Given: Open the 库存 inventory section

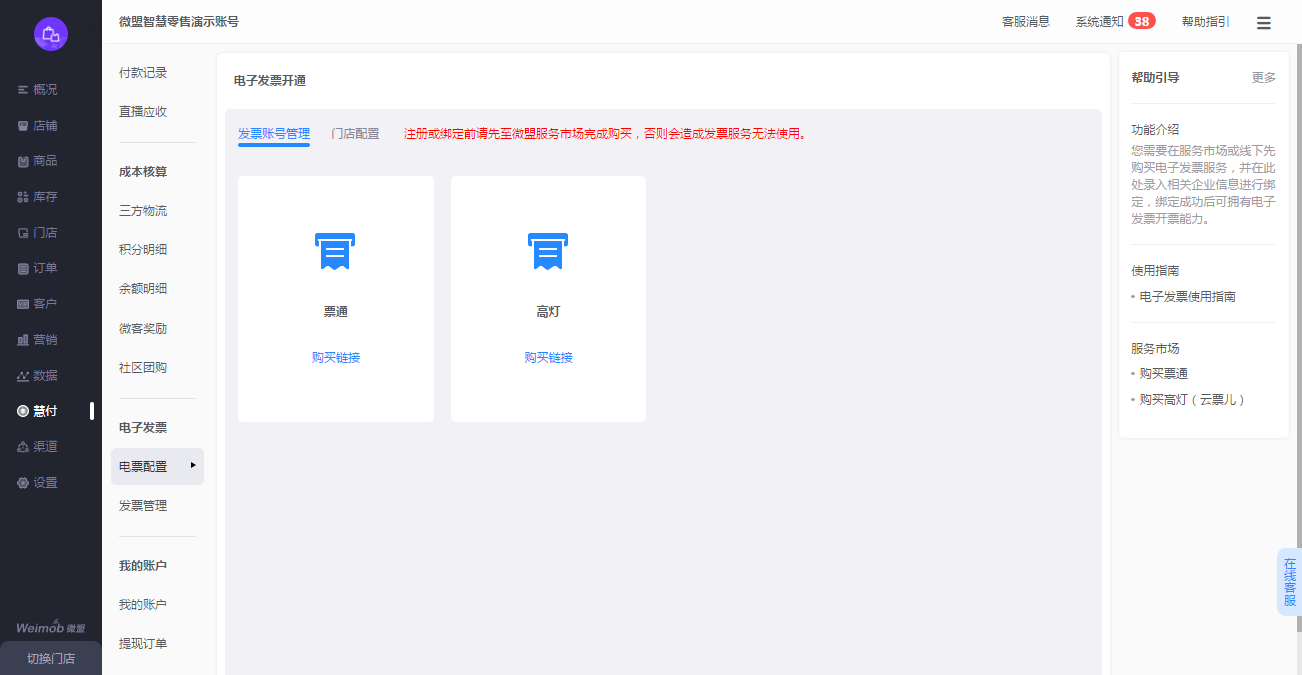Looking at the screenshot, I should [38, 197].
